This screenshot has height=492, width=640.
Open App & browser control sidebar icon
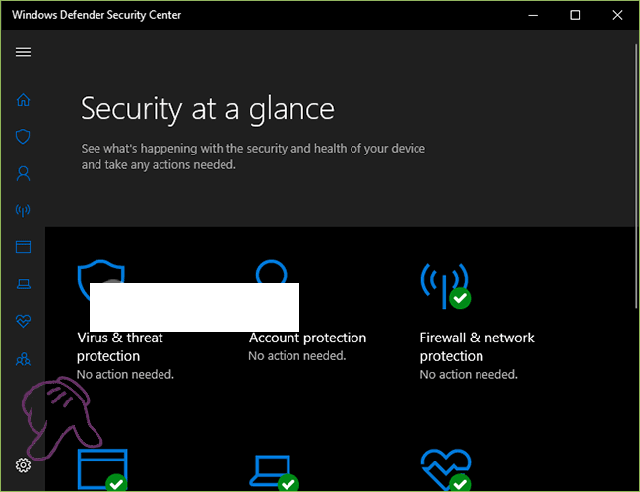tap(23, 247)
